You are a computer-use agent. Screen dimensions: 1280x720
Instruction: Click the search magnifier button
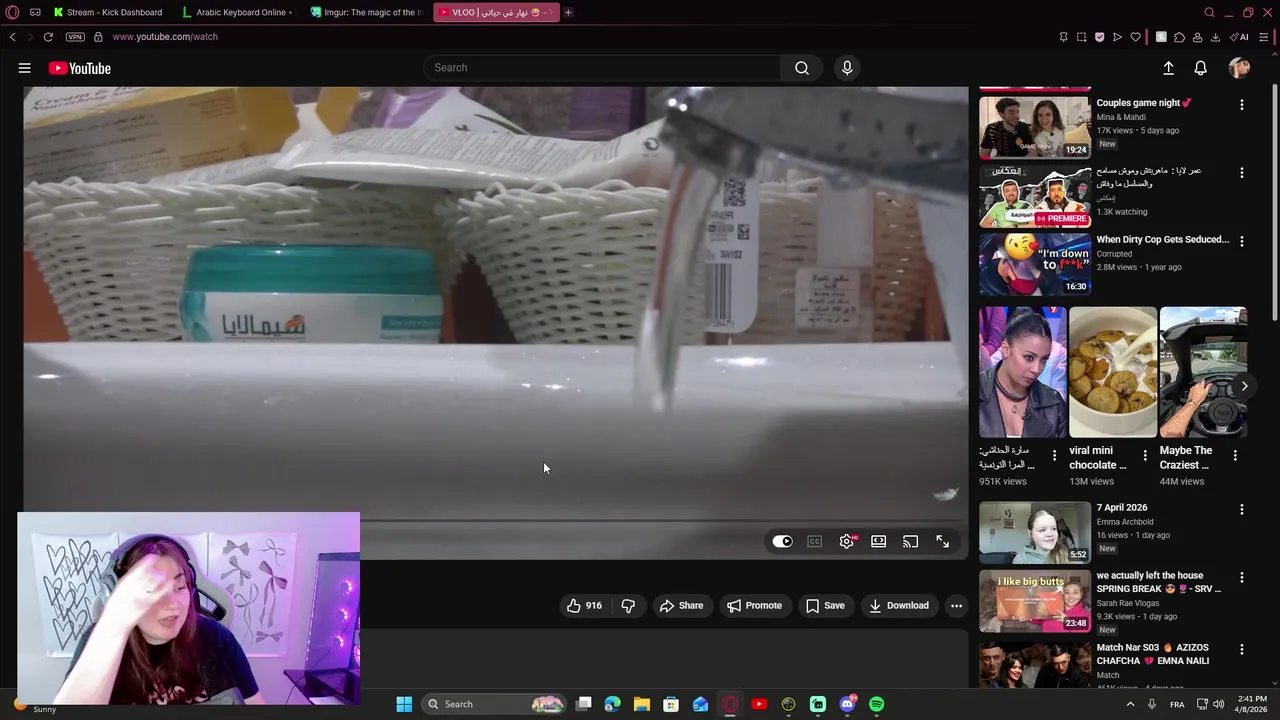pyautogui.click(x=802, y=68)
